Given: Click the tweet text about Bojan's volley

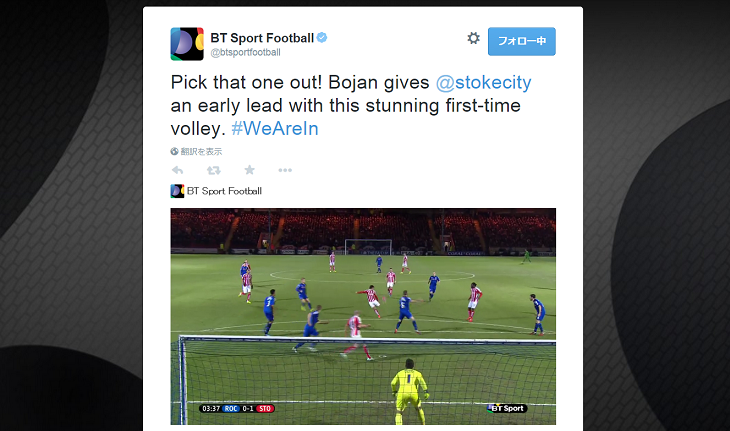Looking at the screenshot, I should pos(351,106).
